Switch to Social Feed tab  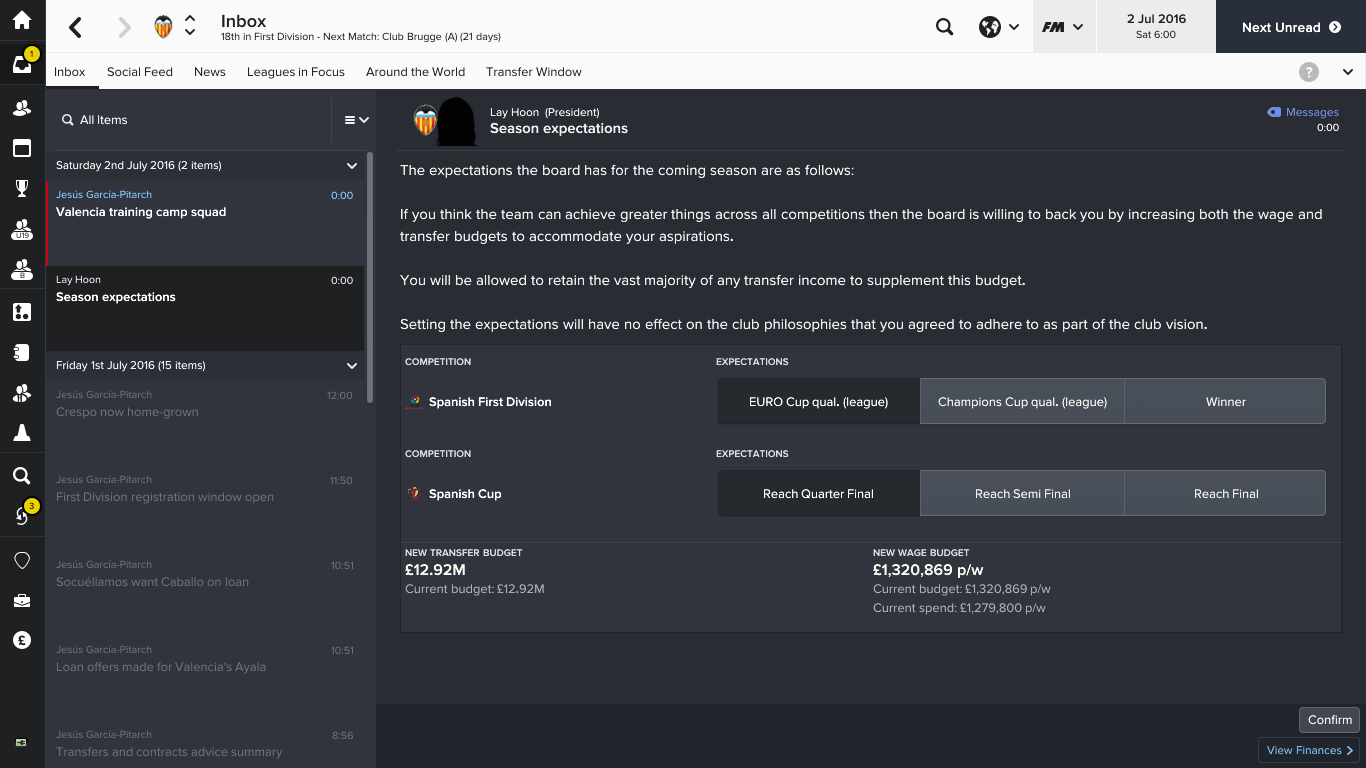point(140,72)
